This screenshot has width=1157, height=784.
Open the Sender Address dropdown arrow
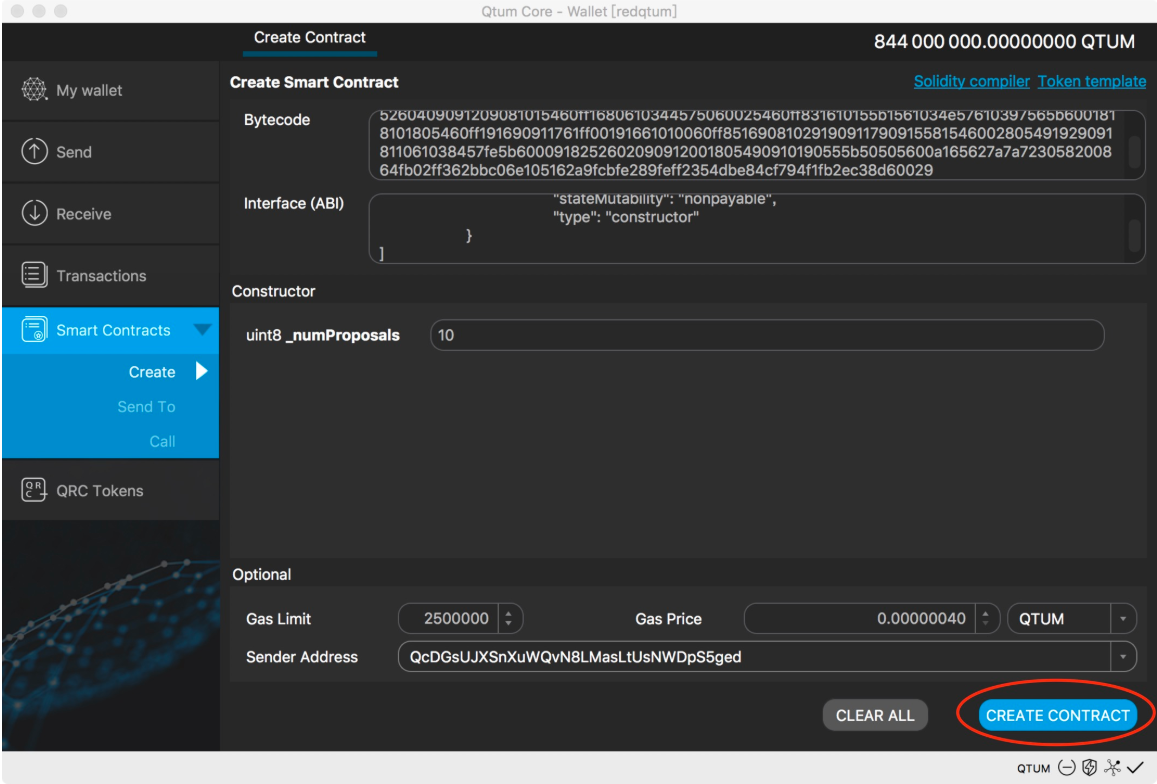click(1123, 656)
